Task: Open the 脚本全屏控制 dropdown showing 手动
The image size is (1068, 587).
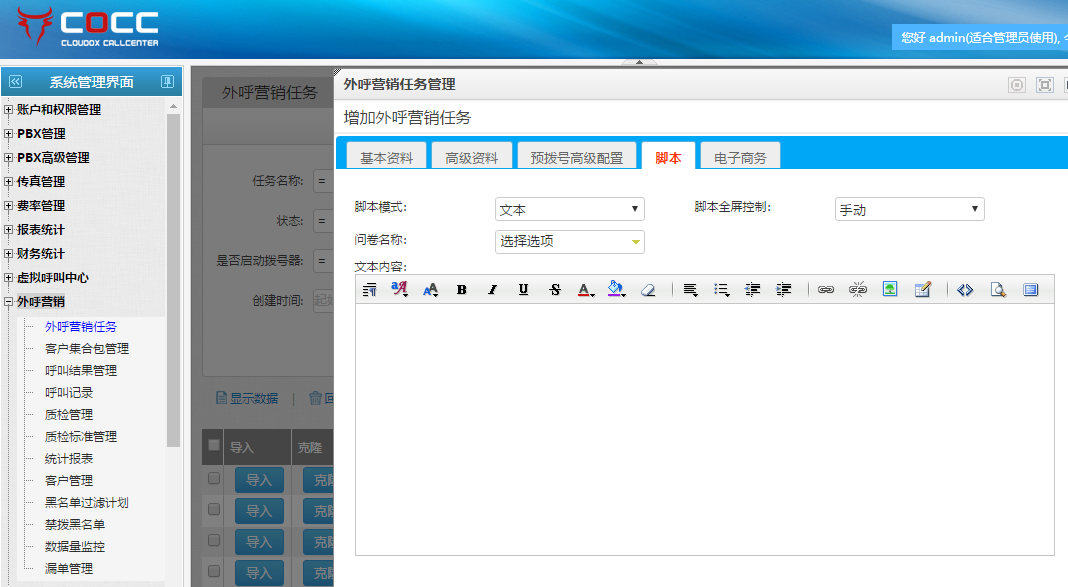Action: click(909, 209)
